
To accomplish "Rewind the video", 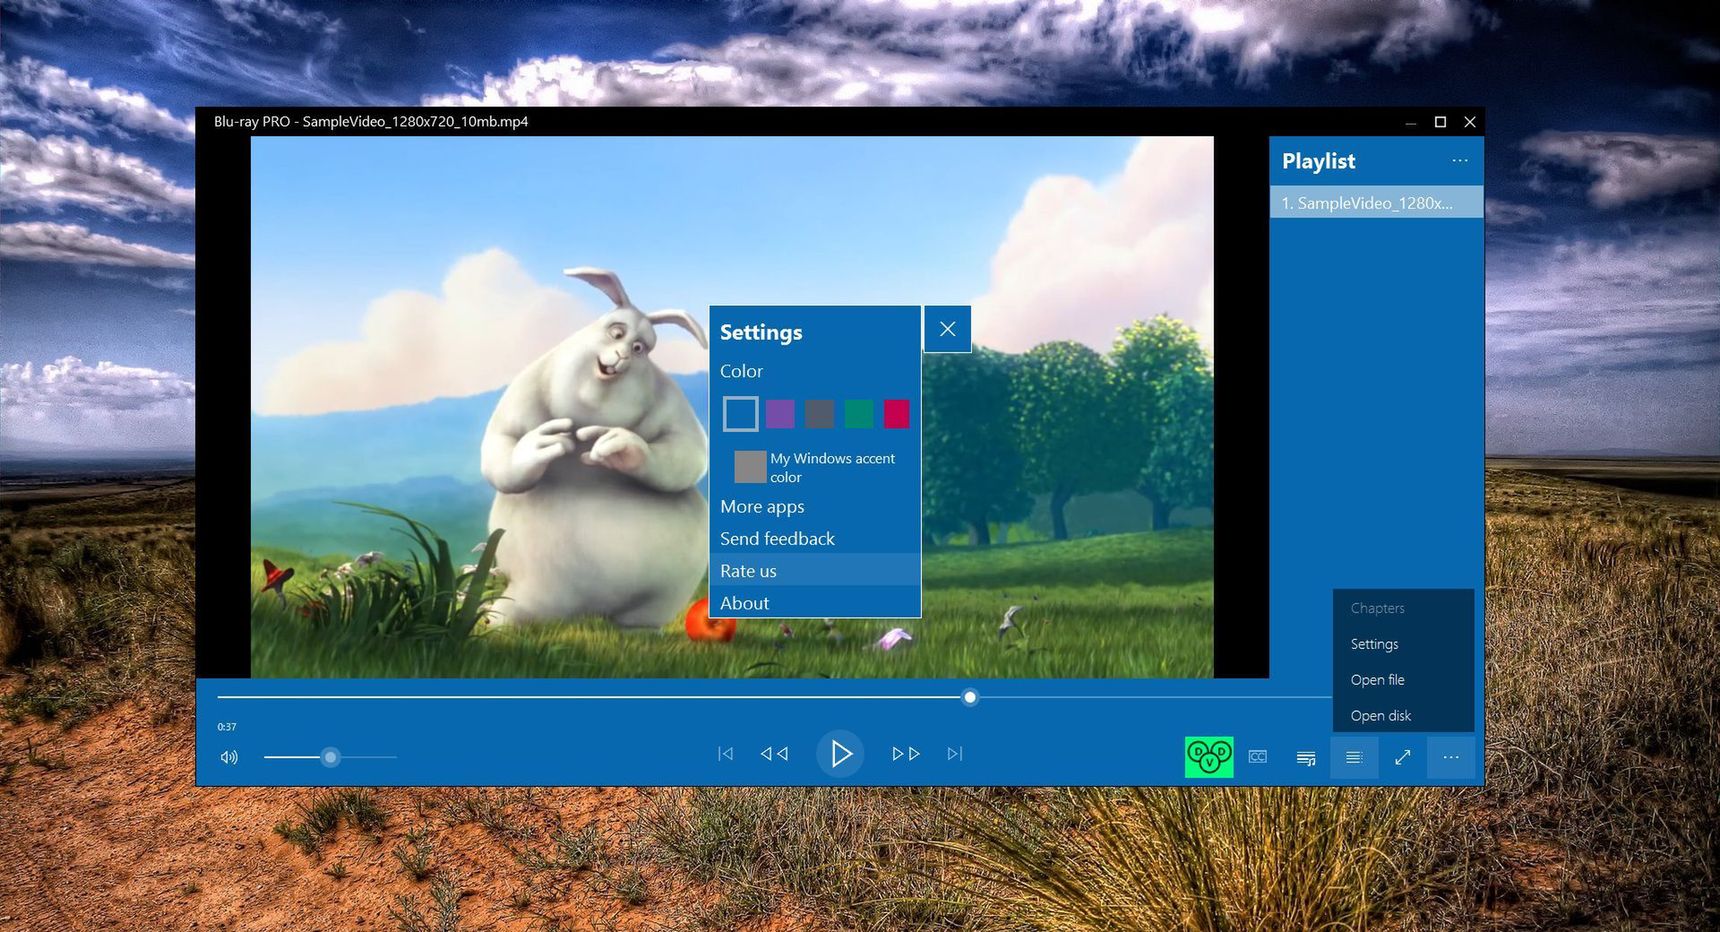I will (x=775, y=754).
